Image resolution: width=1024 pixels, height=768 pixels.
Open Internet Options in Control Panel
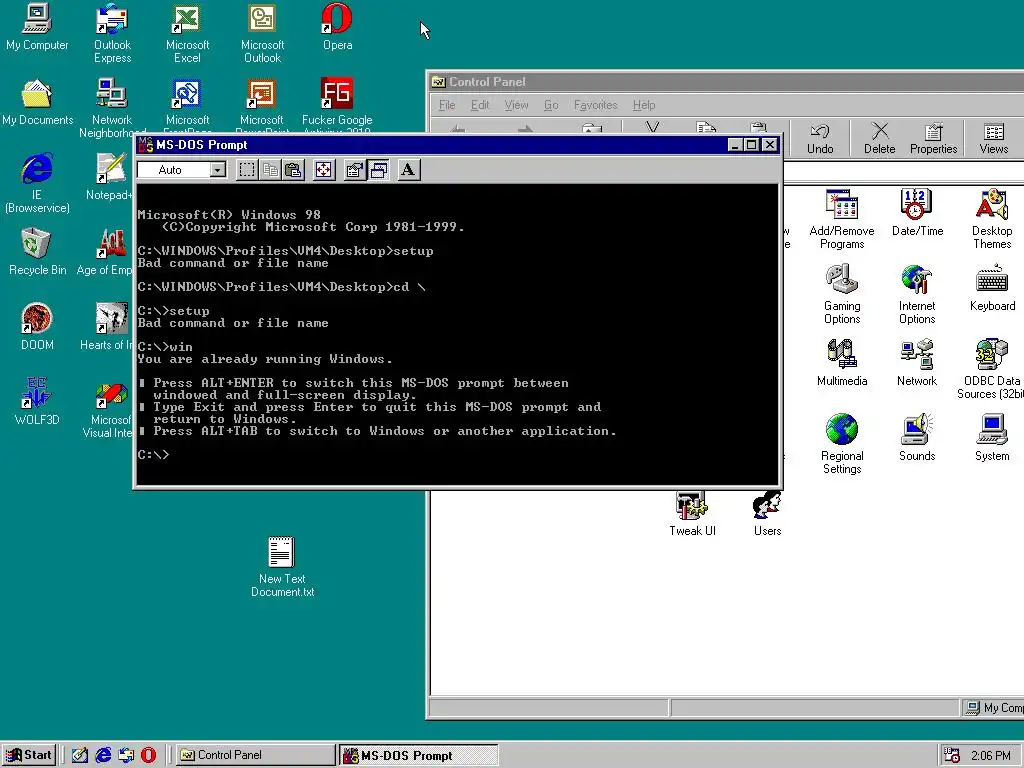pyautogui.click(x=917, y=294)
